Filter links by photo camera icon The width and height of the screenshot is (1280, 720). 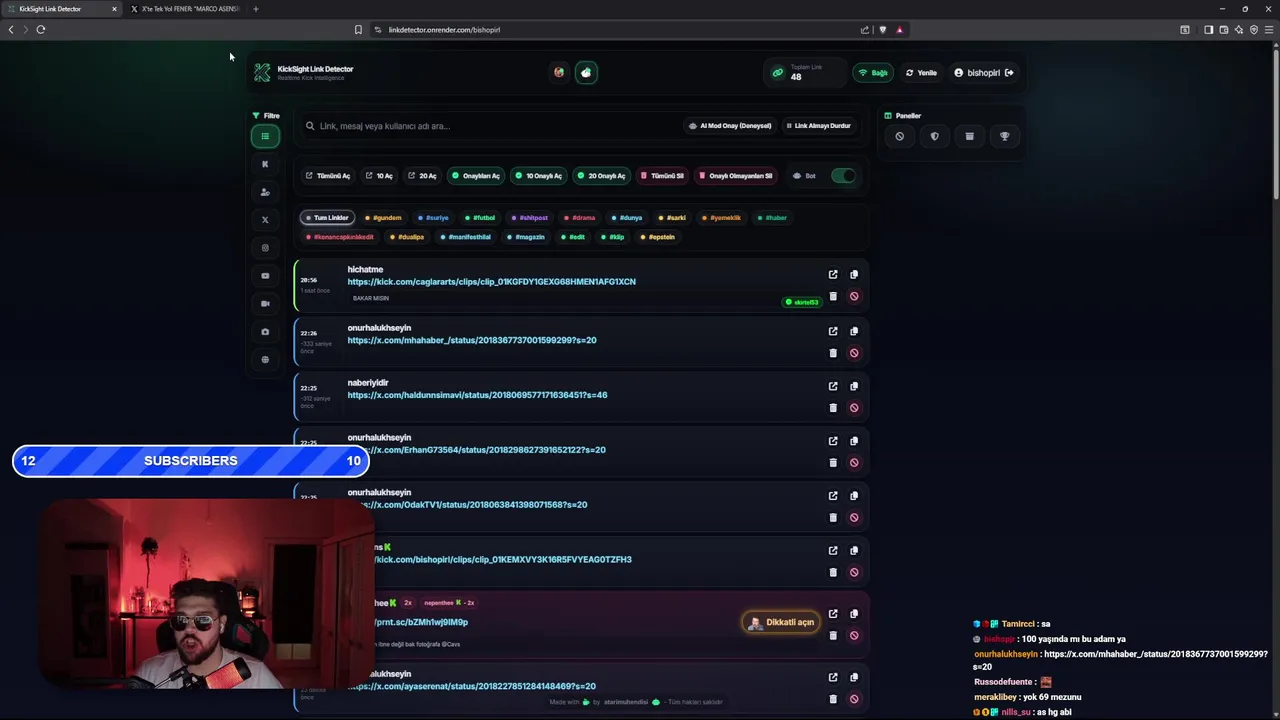265,331
